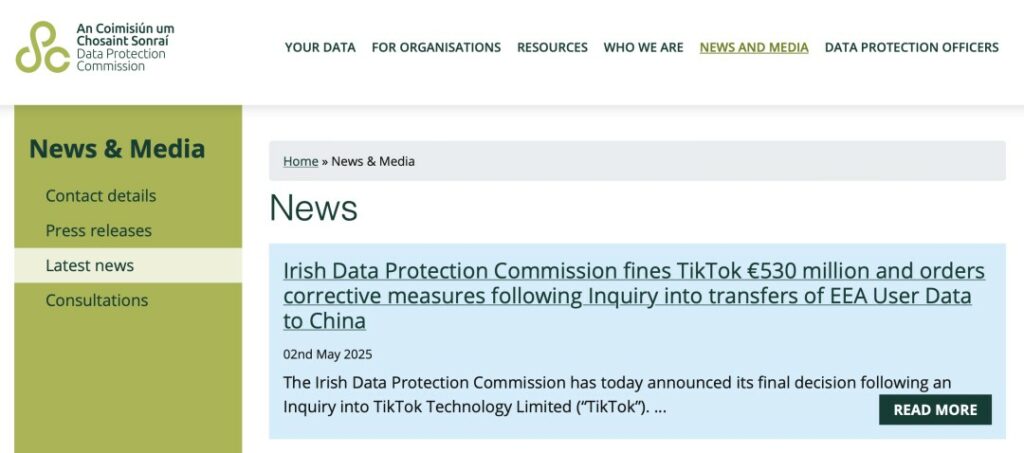Open Contact details in the sidebar
Viewport: 1024px width, 453px height.
coord(101,196)
